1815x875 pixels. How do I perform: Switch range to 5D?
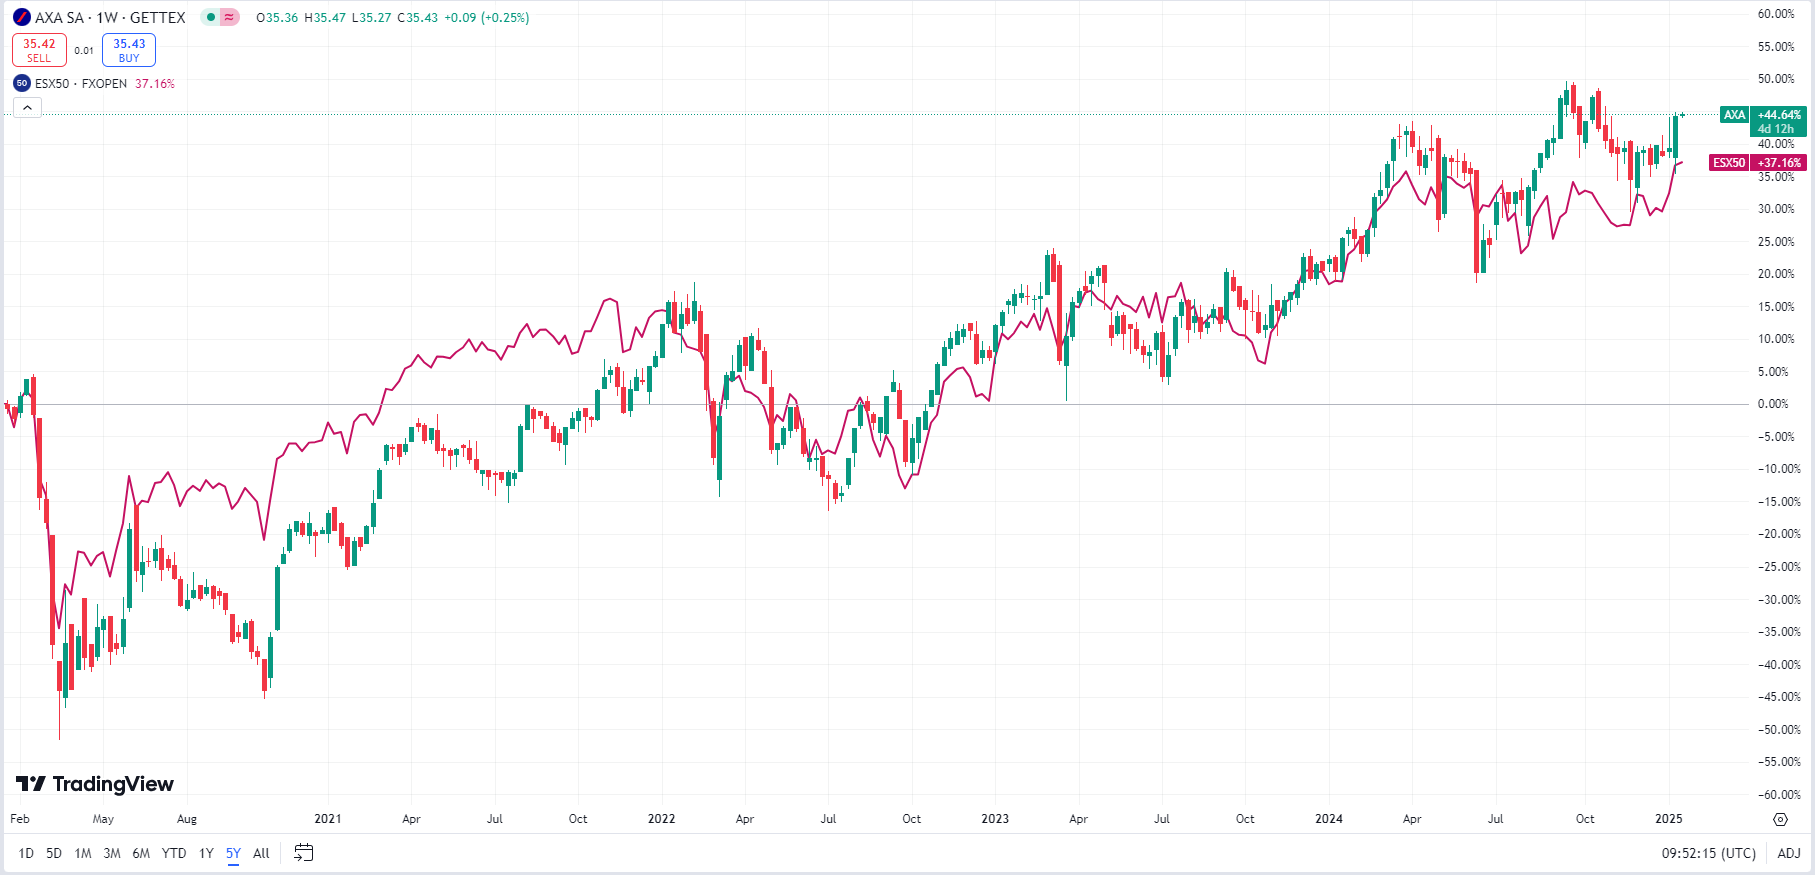54,853
